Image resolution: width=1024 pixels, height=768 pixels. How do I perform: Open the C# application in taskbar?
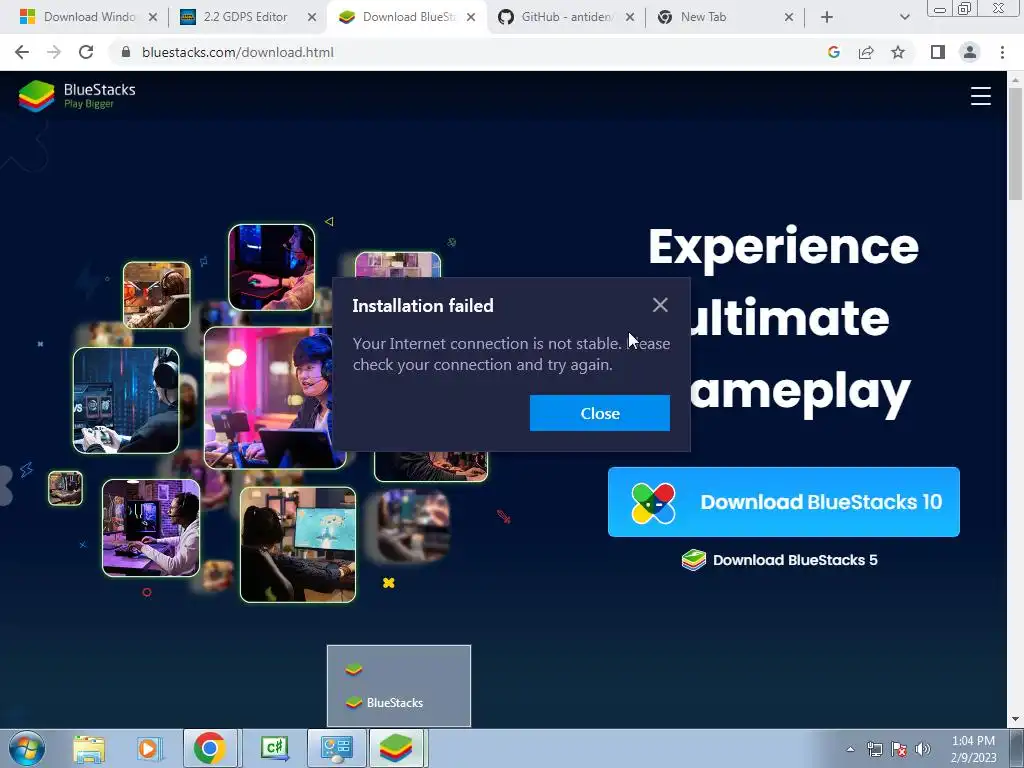coord(274,748)
